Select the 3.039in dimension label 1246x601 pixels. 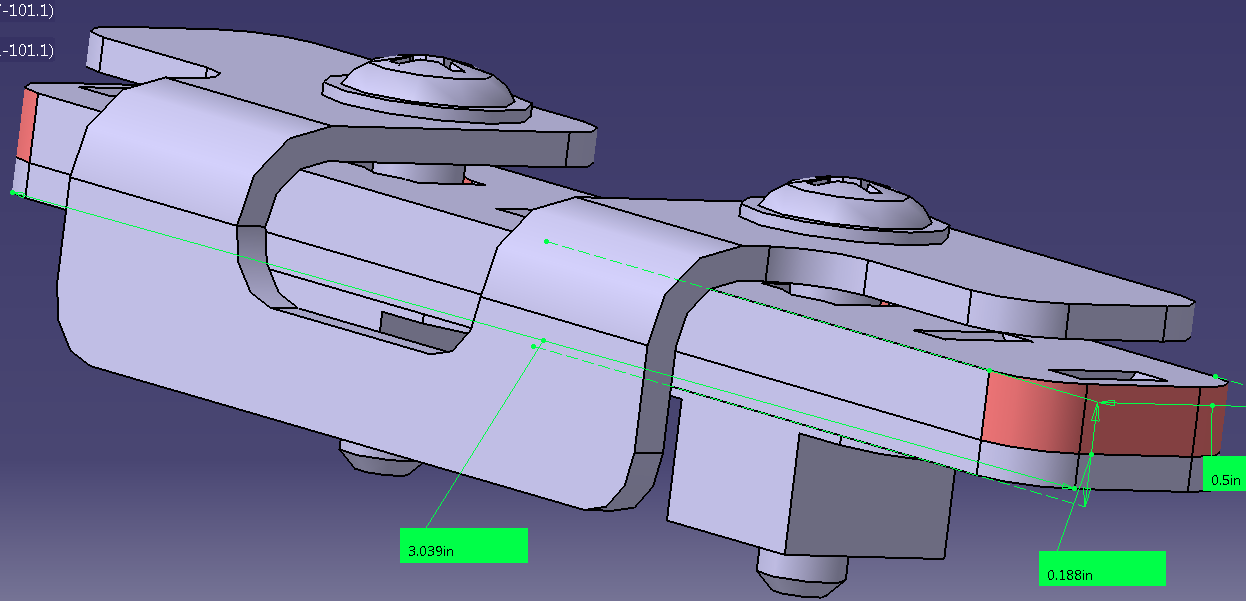click(x=462, y=545)
